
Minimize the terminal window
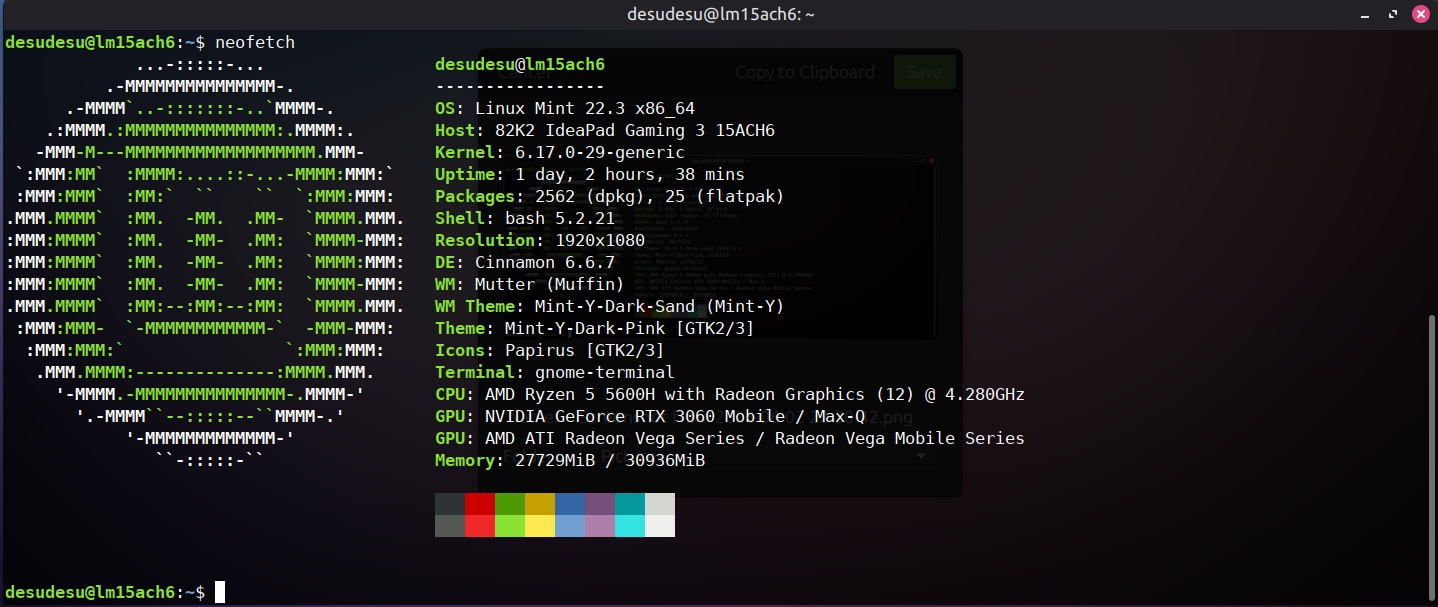pos(1365,14)
